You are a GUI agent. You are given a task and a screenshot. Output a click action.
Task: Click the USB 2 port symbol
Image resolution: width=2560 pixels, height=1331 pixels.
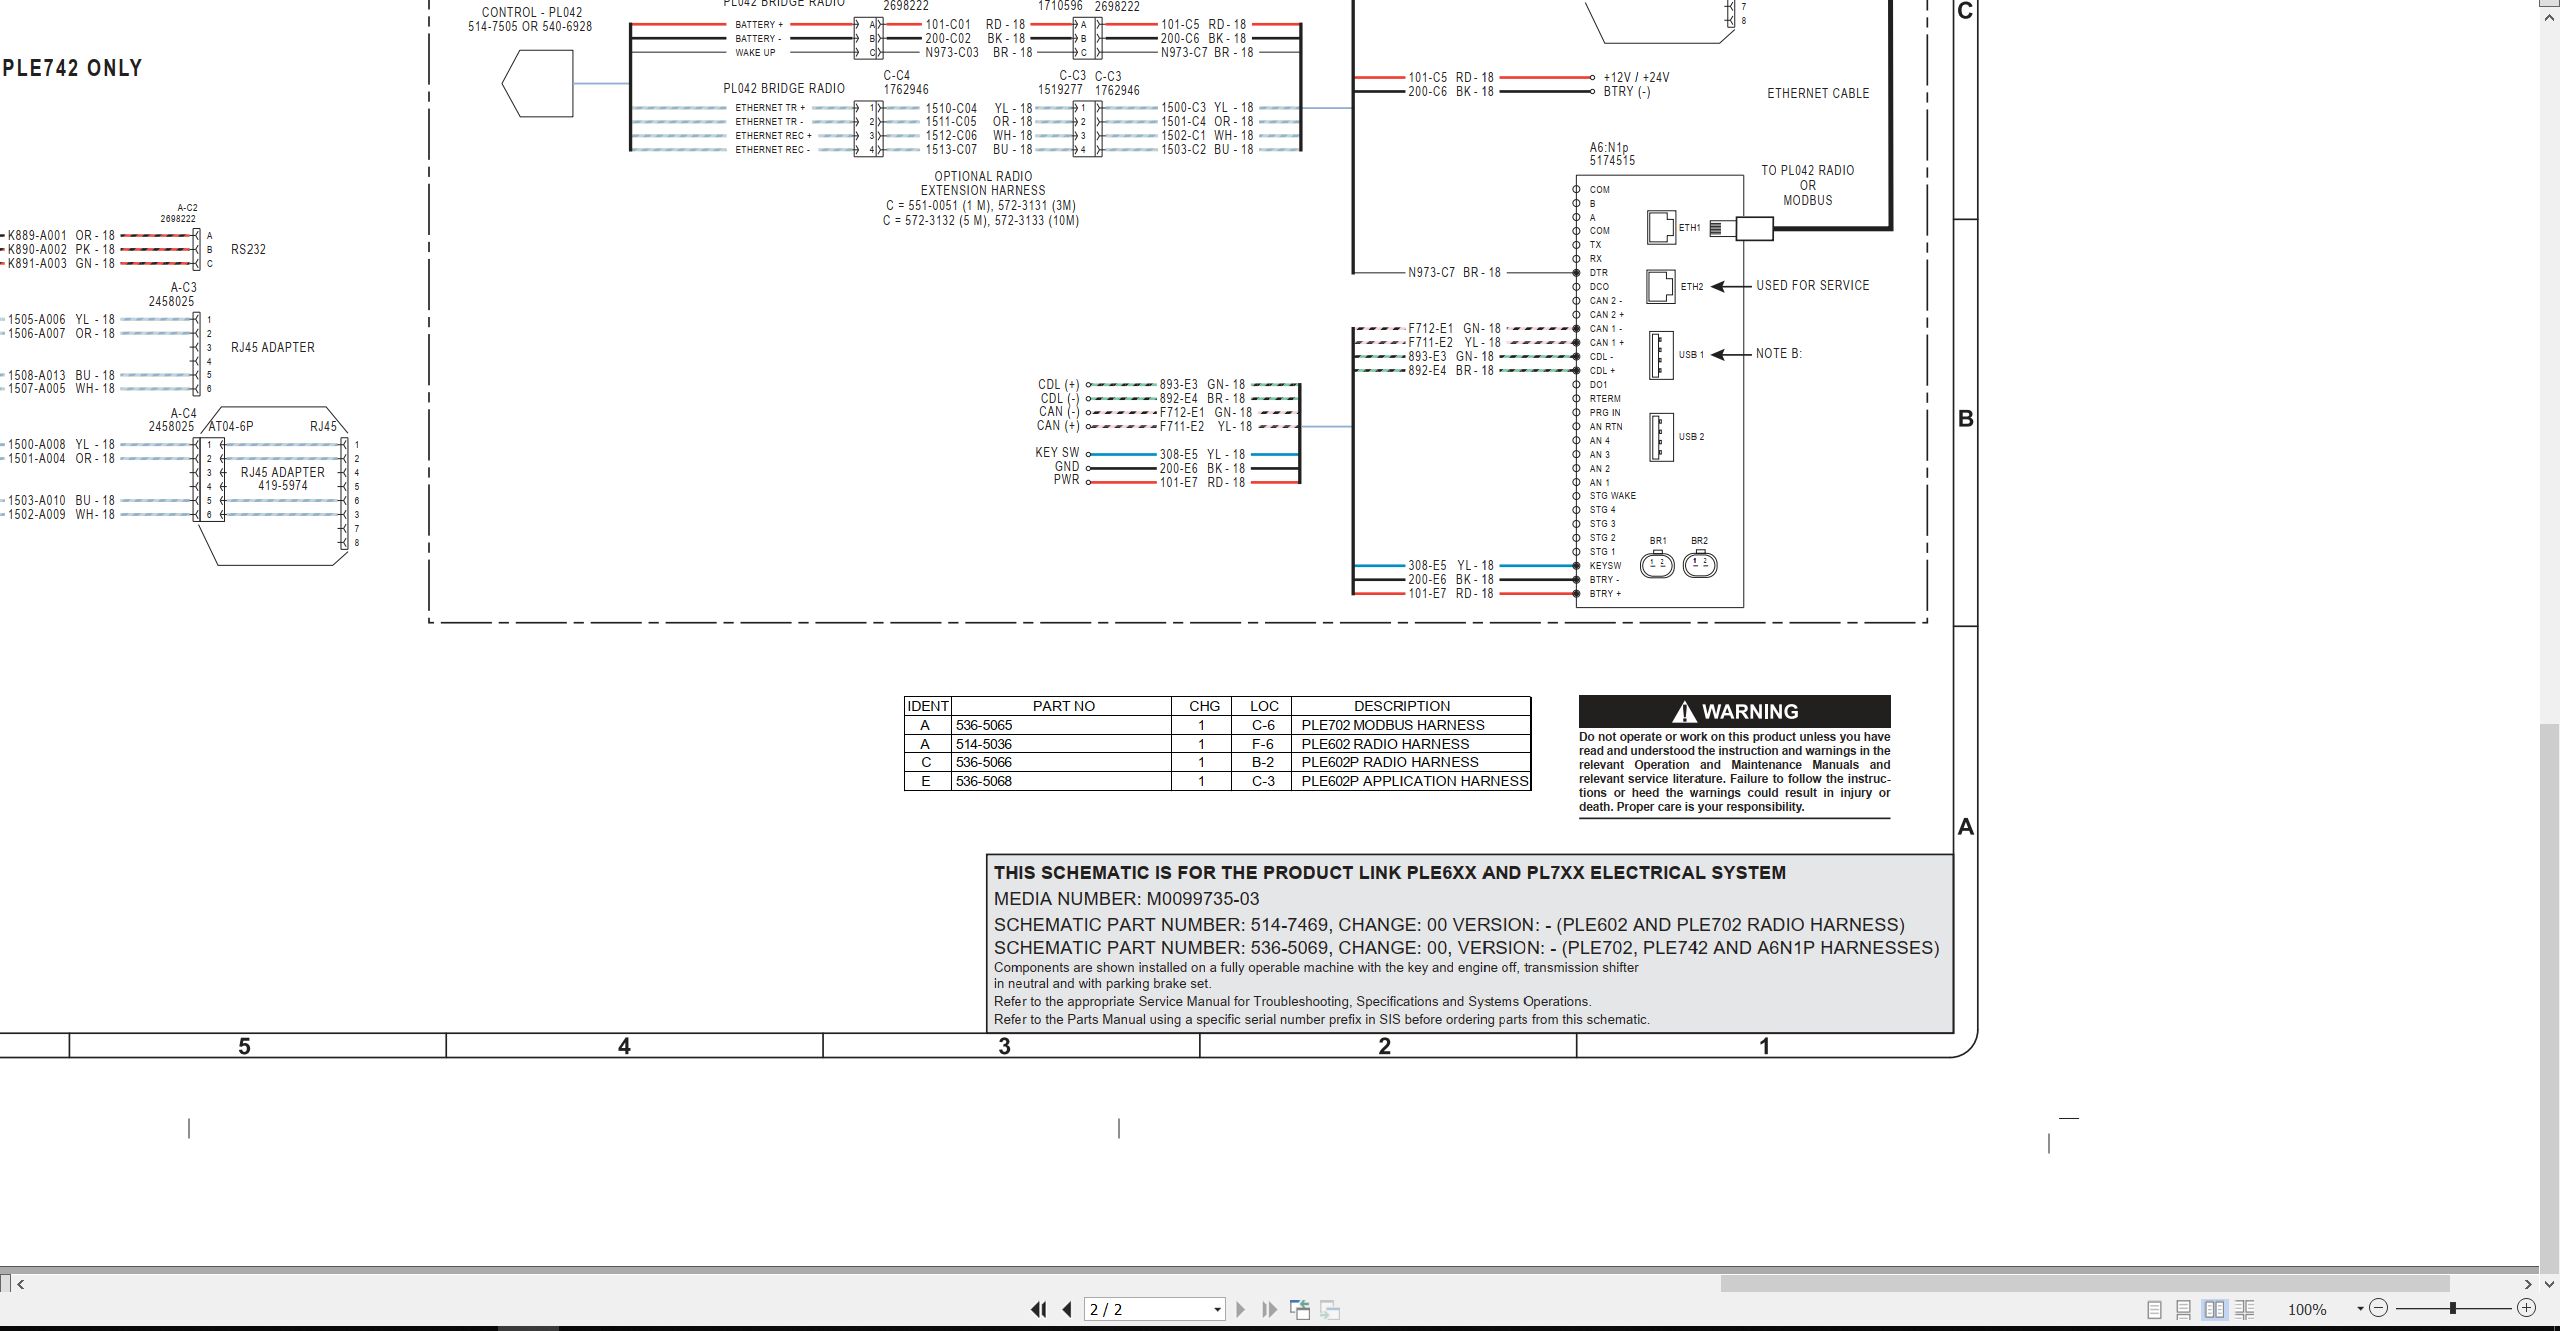coord(1660,437)
